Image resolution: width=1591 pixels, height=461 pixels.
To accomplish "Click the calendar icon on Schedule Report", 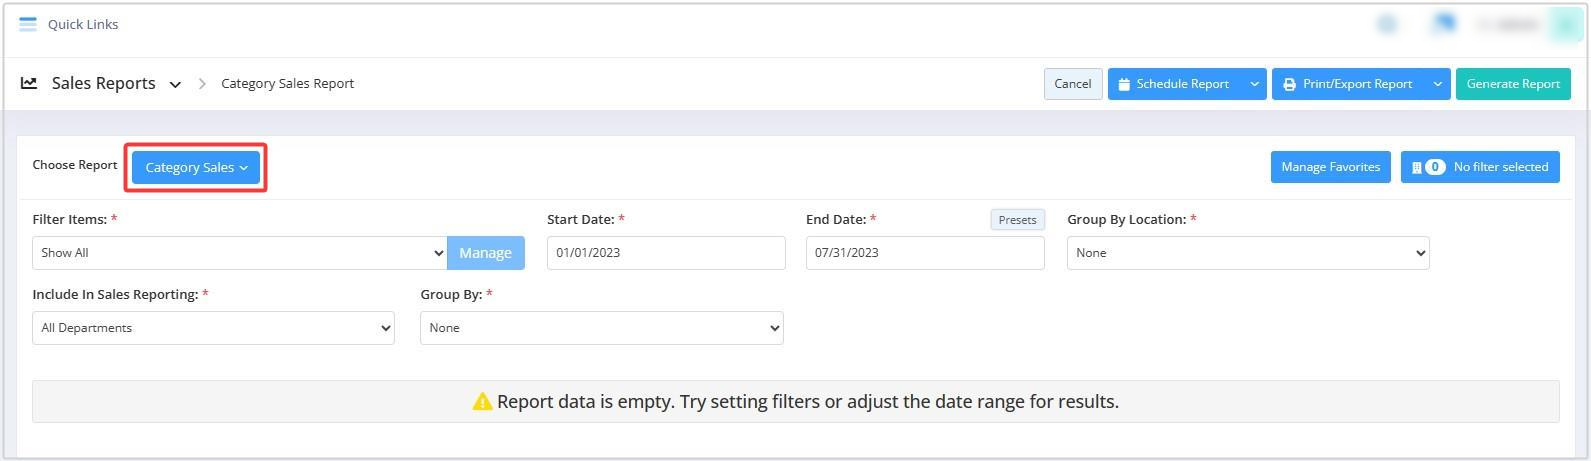I will 1124,84.
